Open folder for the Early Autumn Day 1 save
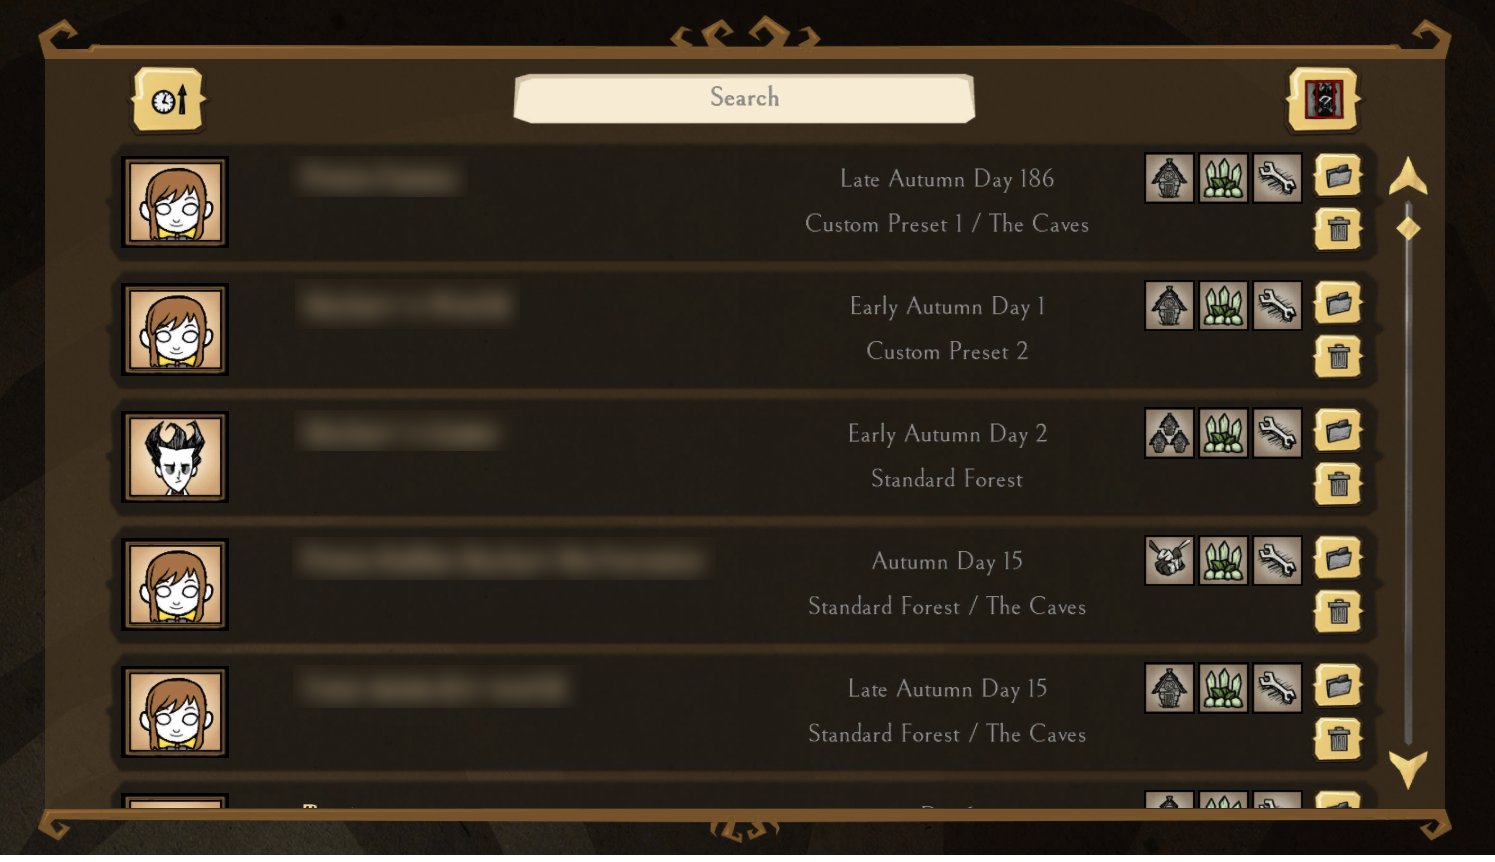This screenshot has height=862, width=1495. pos(1338,304)
